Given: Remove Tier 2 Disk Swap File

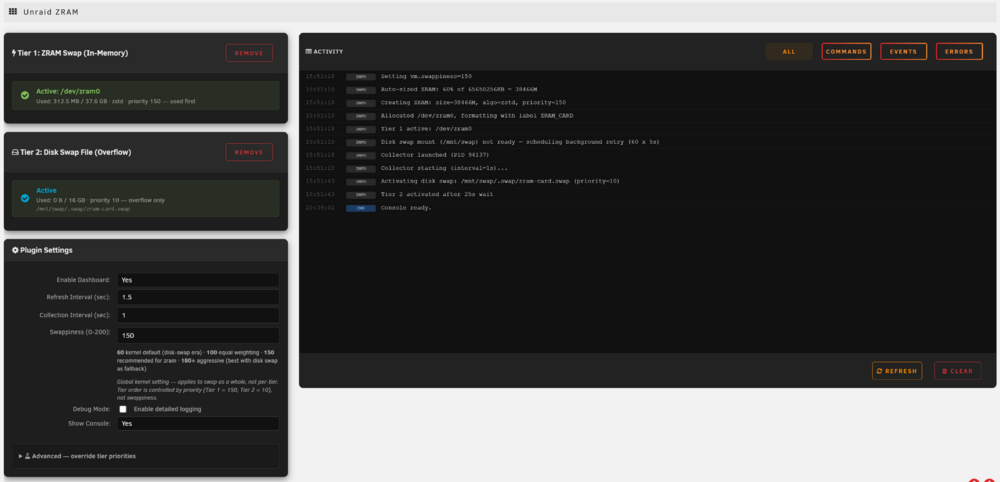Looking at the screenshot, I should coord(249,152).
